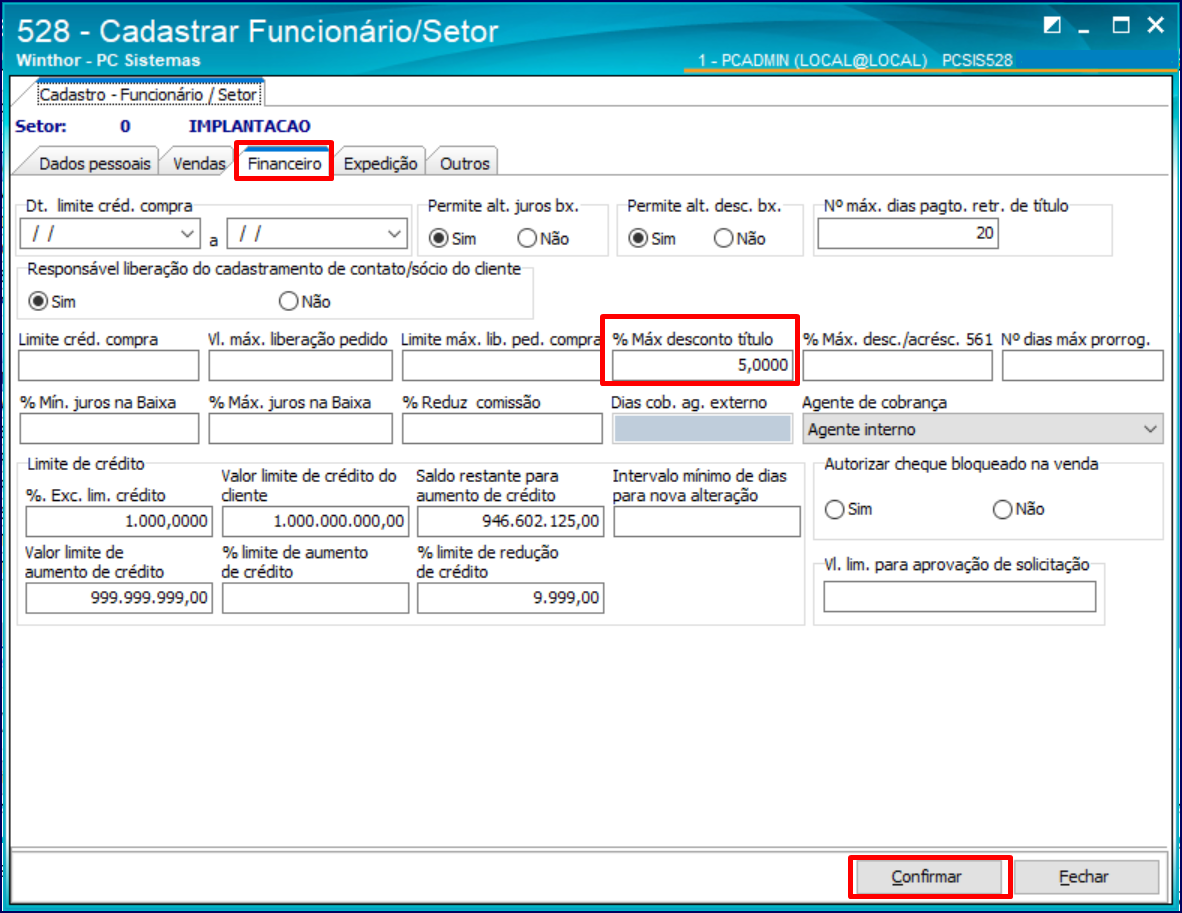The width and height of the screenshot is (1182, 913).
Task: Focus the Nº dias máx prorrog. field
Action: click(1082, 366)
